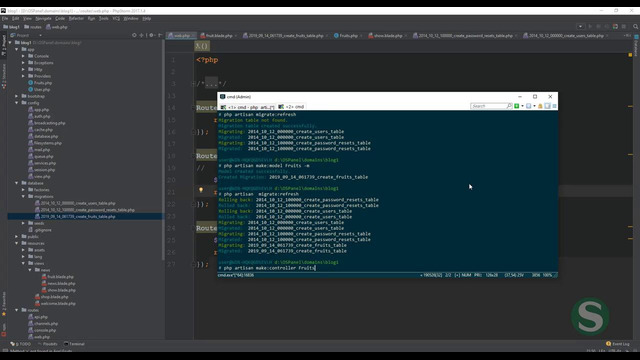The height and width of the screenshot is (360, 640).
Task: Open the Database tool window side tab
Action: (636, 46)
